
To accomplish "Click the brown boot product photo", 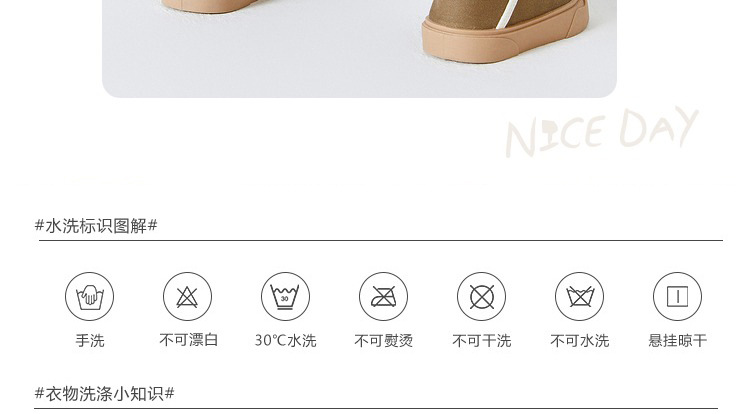I will [359, 48].
